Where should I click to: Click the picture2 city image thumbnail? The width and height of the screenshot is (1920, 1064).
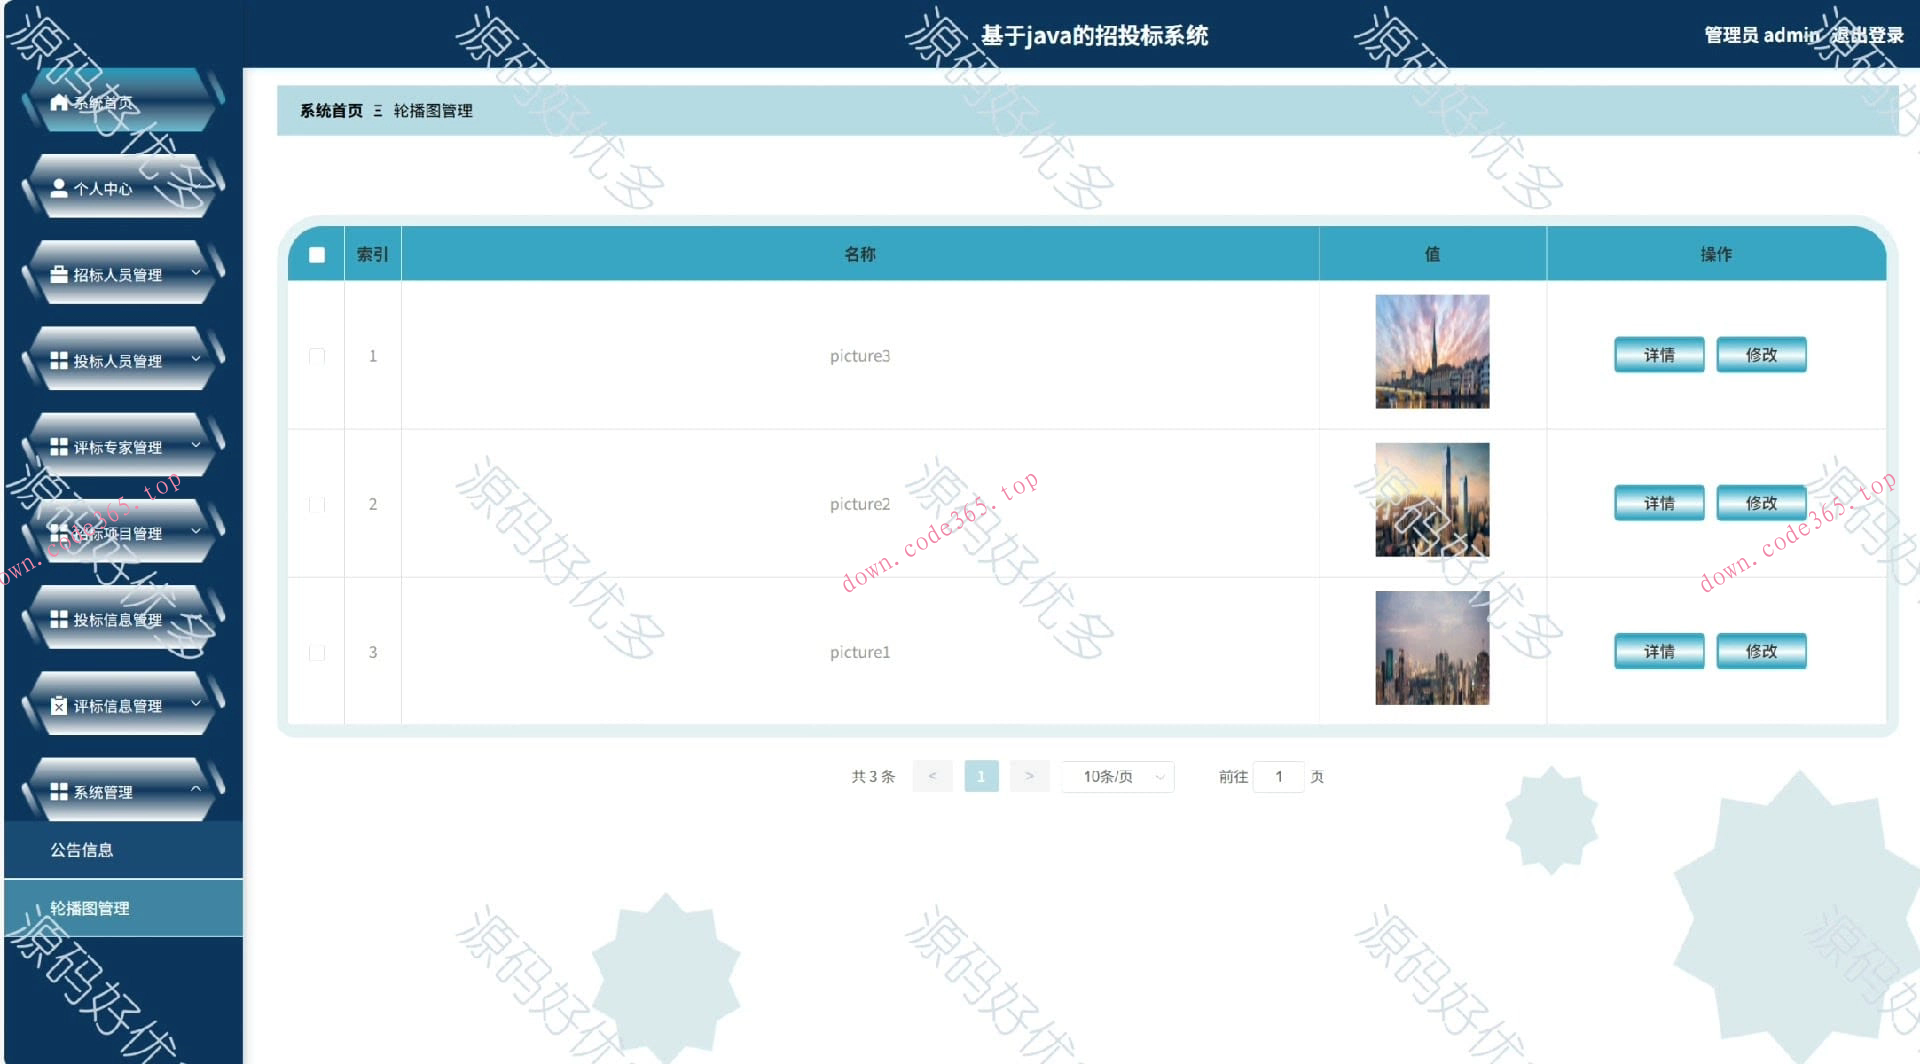1432,500
